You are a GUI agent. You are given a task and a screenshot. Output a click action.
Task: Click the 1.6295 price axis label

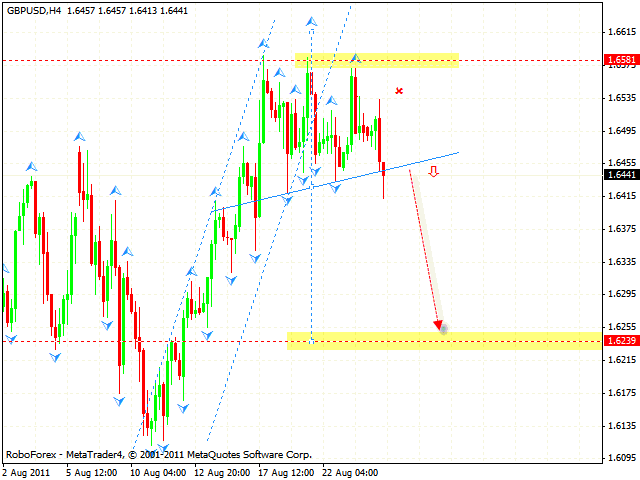point(622,294)
